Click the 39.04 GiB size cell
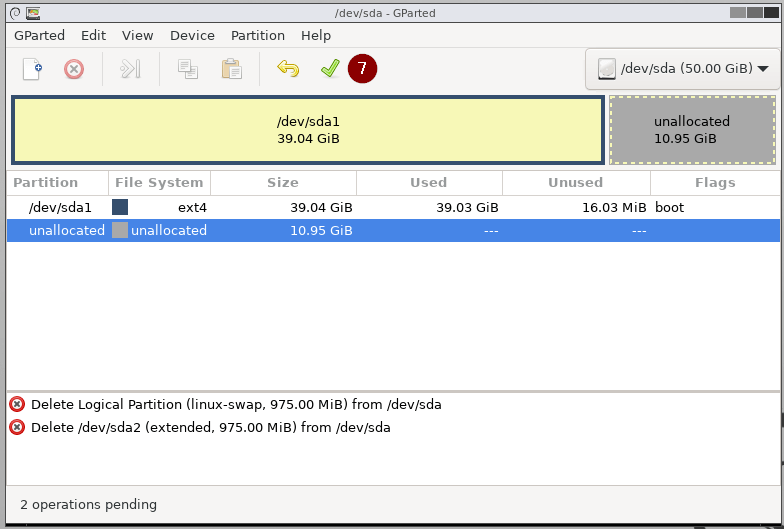Viewport: 784px width, 529px height. click(x=321, y=208)
